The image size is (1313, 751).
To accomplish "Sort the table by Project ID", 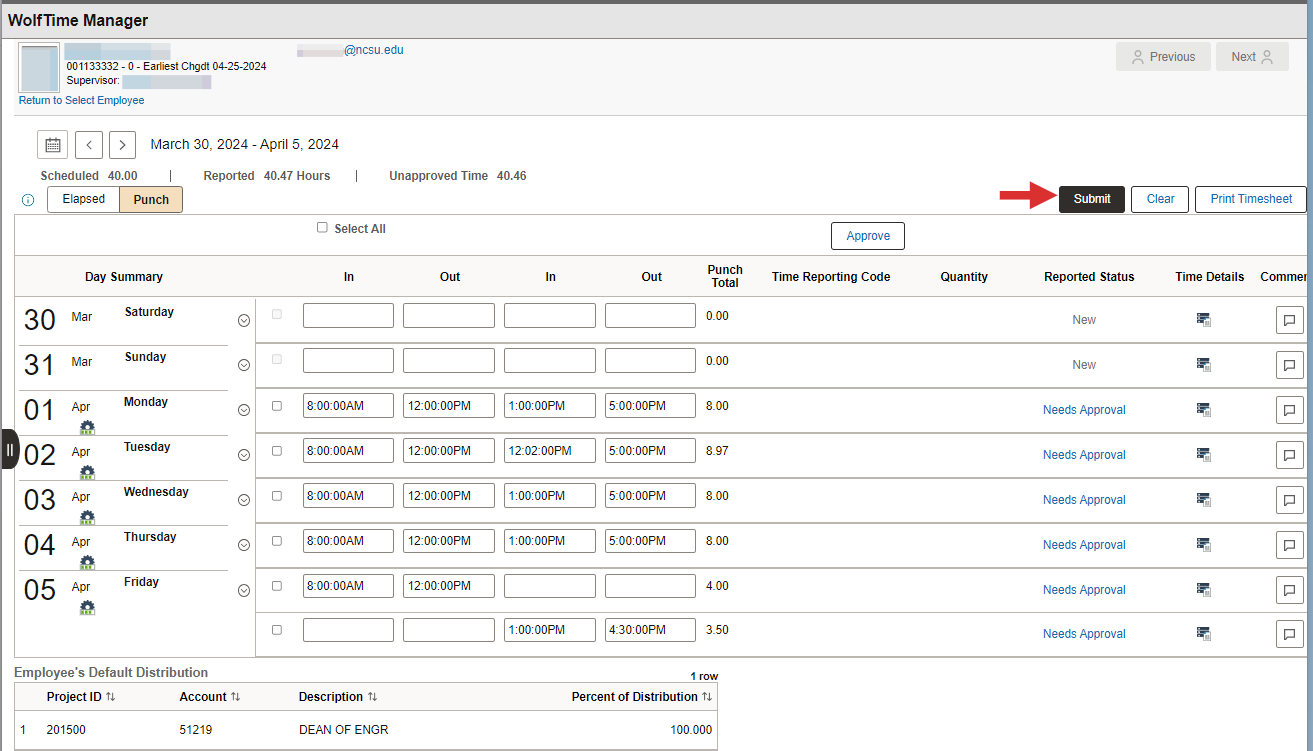I will (x=81, y=697).
